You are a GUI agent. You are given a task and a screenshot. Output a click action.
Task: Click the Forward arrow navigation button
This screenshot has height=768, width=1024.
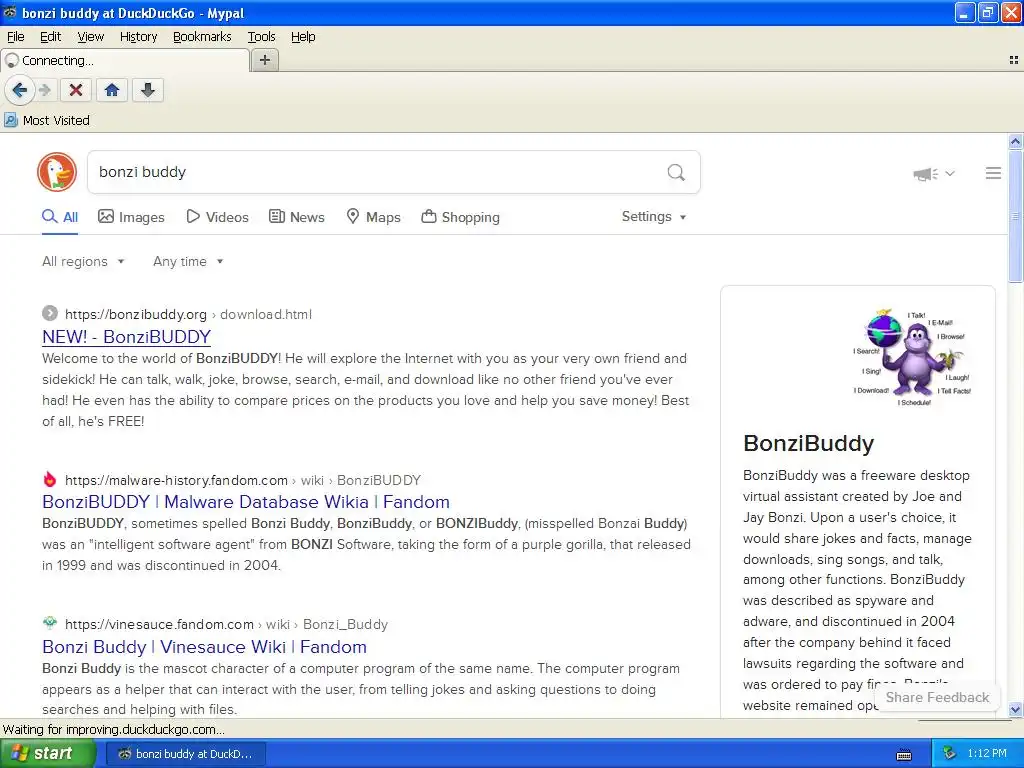tap(44, 90)
